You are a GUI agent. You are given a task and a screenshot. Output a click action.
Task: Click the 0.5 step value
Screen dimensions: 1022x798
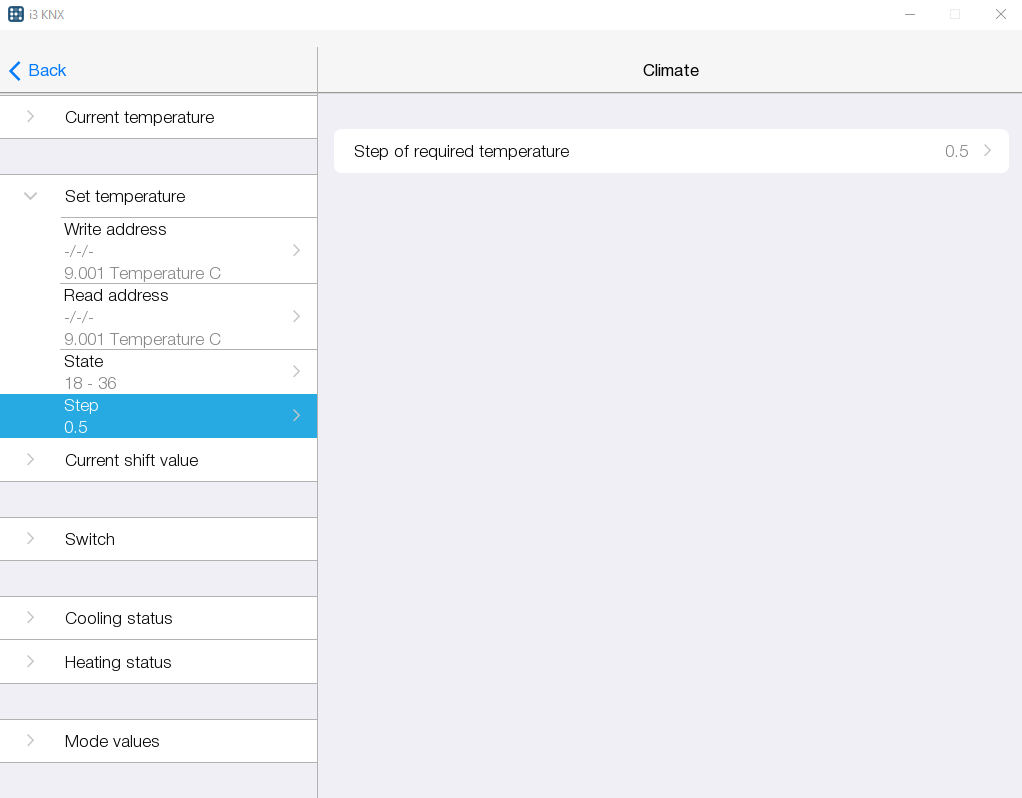tap(956, 151)
